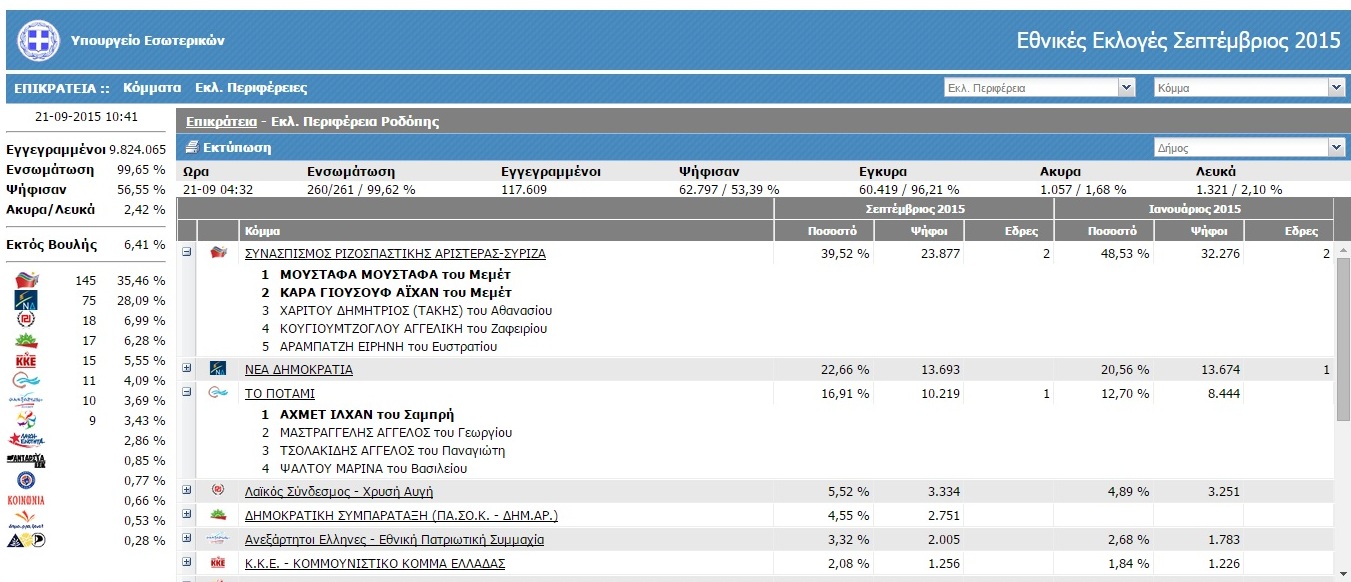Open the Κόμματα menu item
Viewport: 1351px width, 582px height.
click(152, 88)
